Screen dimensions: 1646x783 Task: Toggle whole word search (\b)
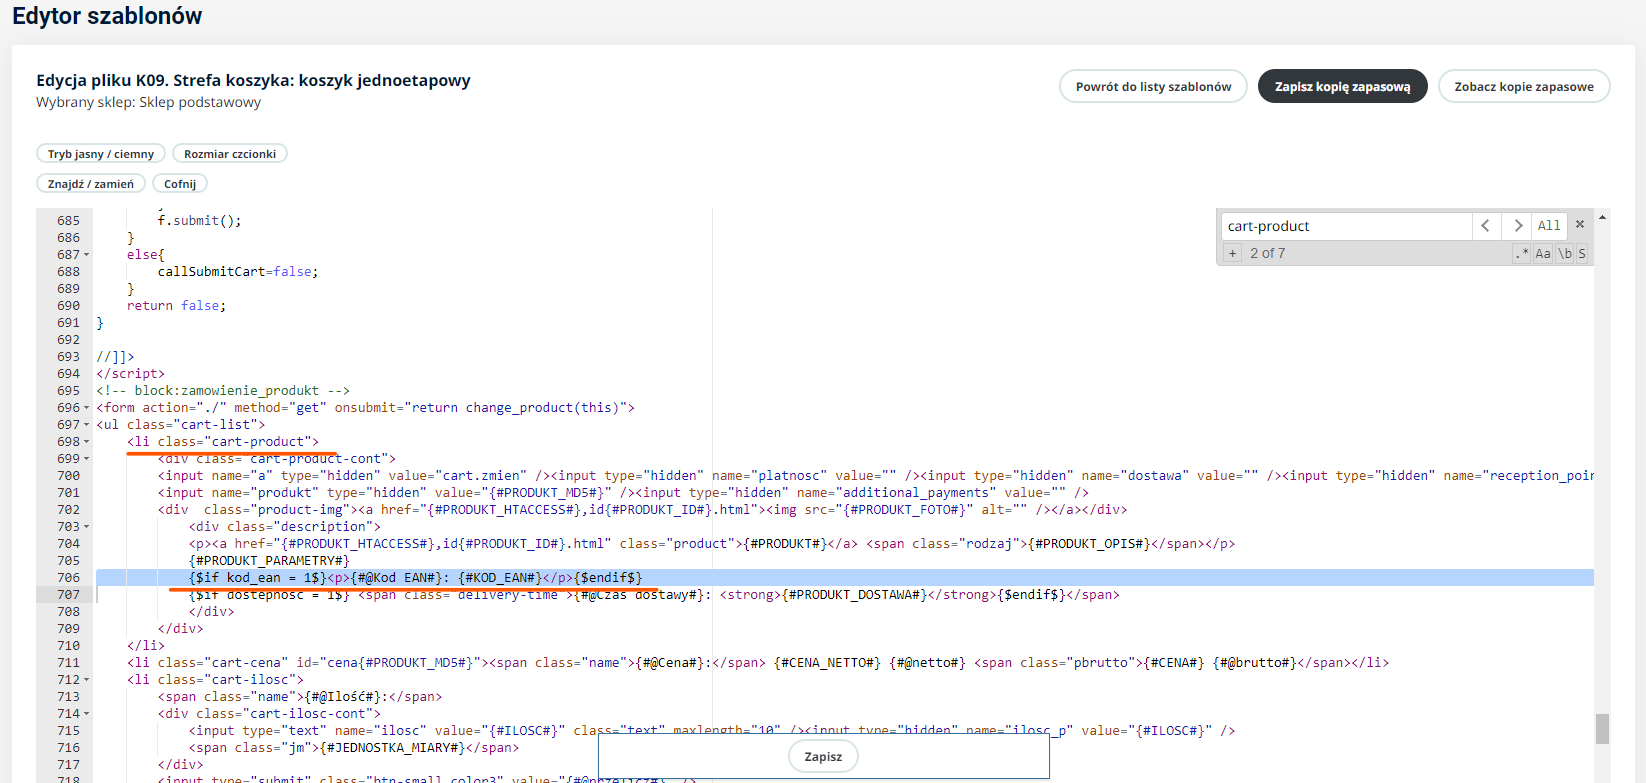[1565, 254]
